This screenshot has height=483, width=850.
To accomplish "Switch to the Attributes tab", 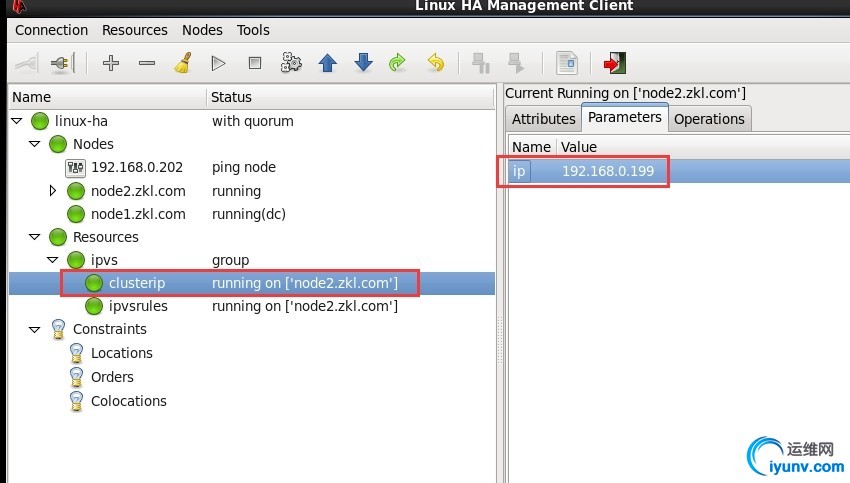I will coord(544,119).
